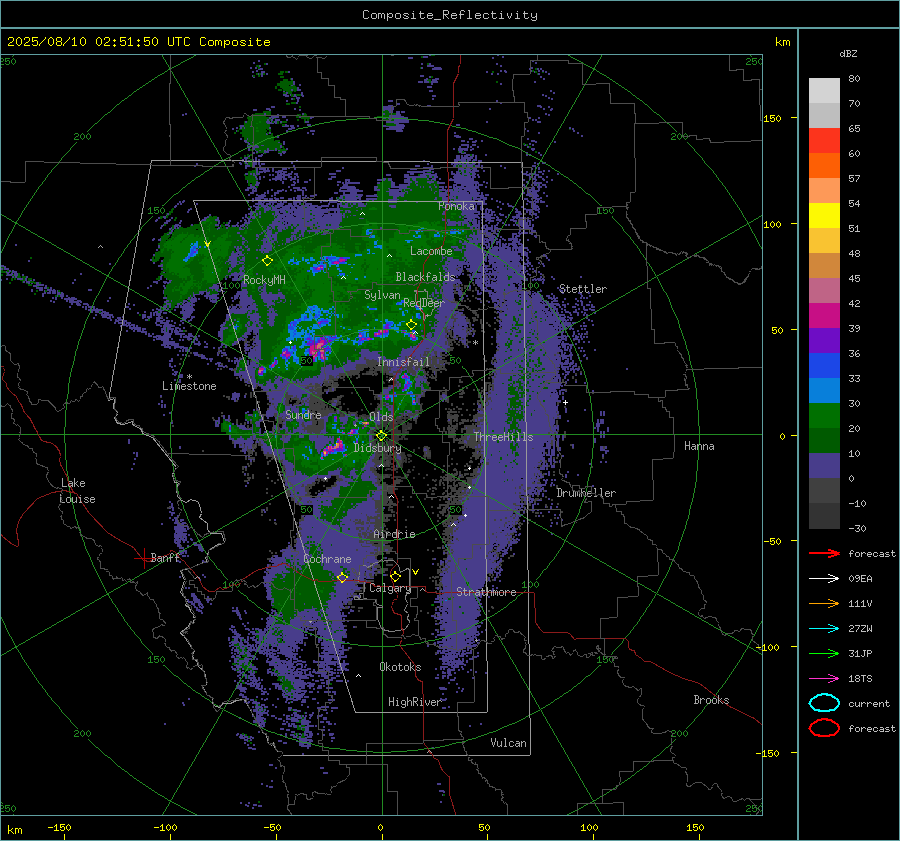Image resolution: width=900 pixels, height=841 pixels.
Task: Select the orange 111V arrow legend entry
Action: pos(824,603)
